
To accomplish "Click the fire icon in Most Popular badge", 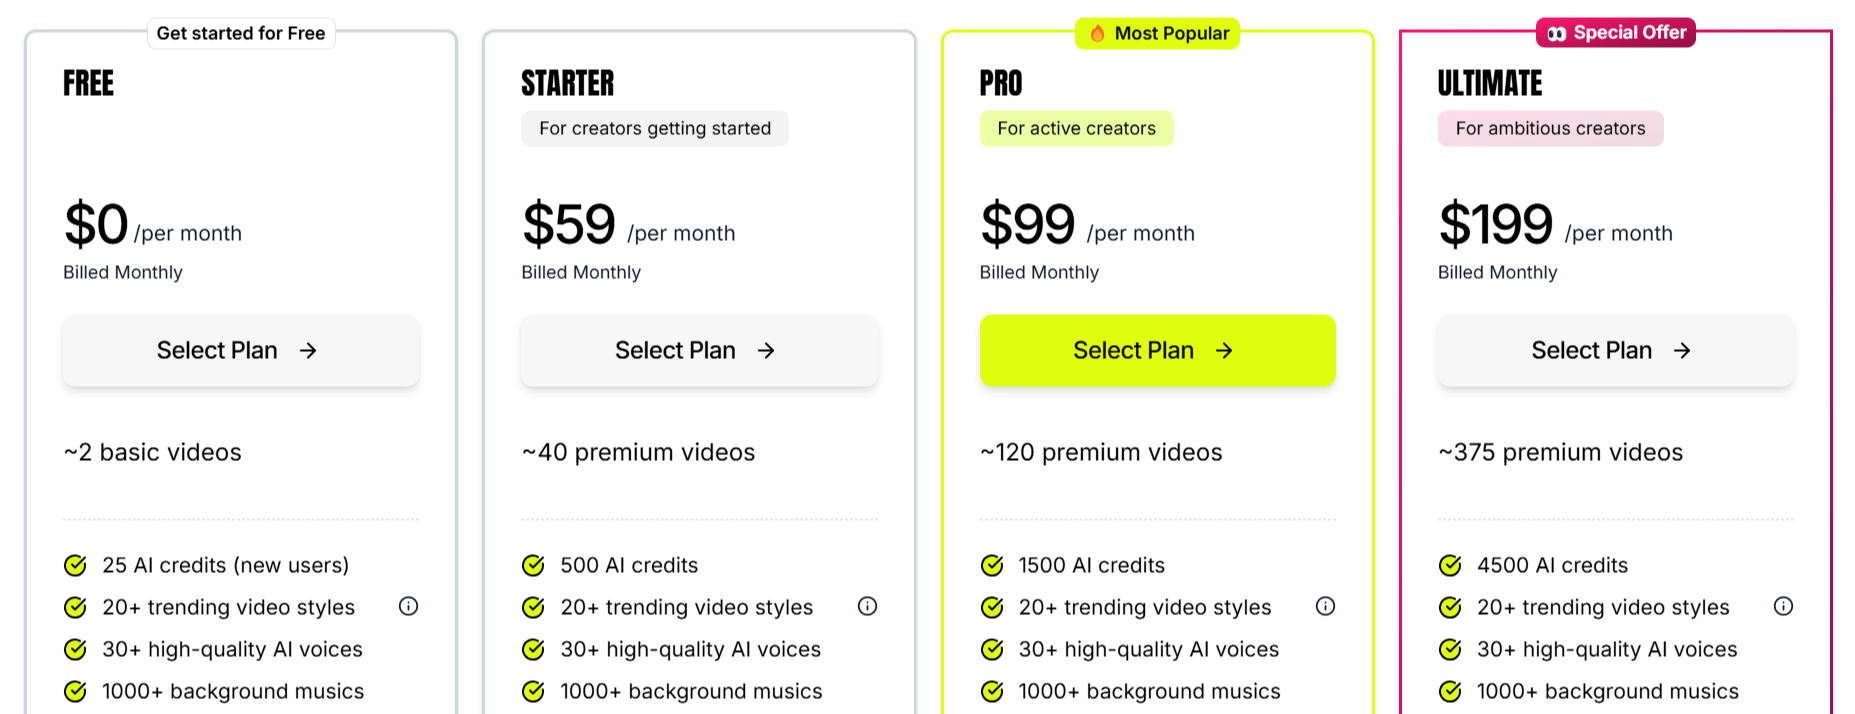I will [1098, 33].
